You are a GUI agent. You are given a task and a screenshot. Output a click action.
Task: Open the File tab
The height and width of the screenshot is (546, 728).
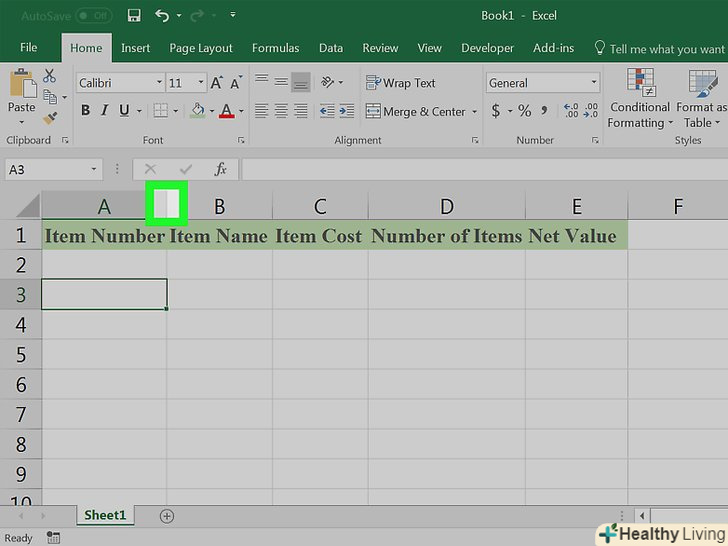click(x=28, y=47)
